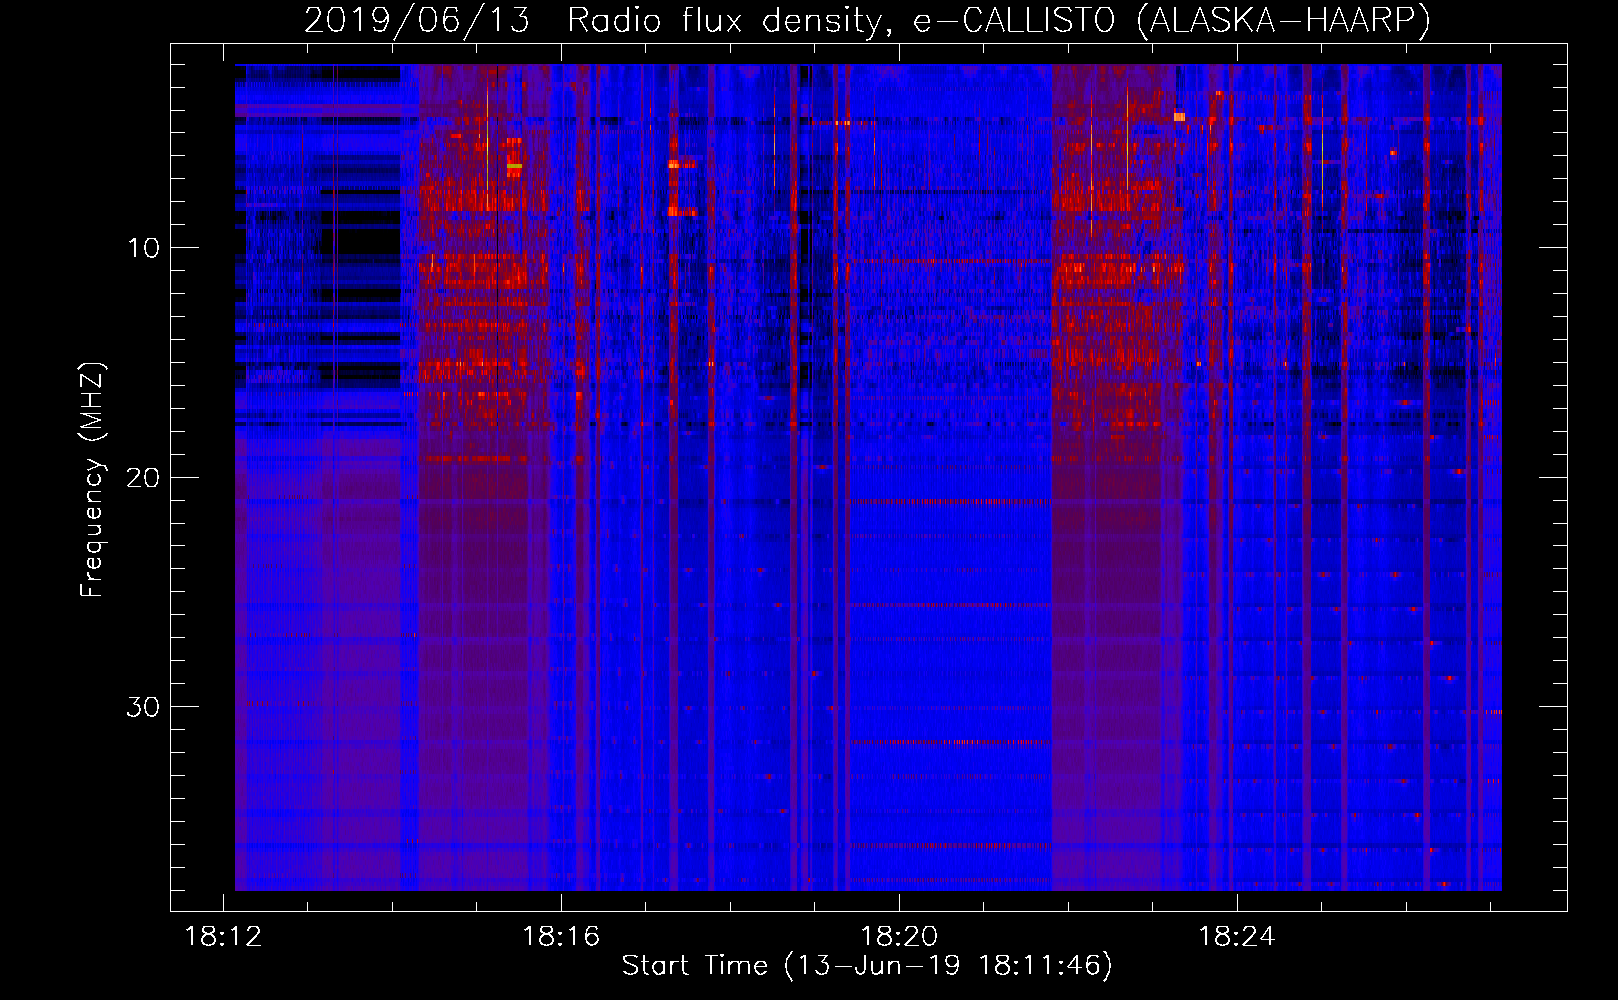The height and width of the screenshot is (1000, 1618).
Task: Click the '30' frequency tick label
Action: (143, 707)
